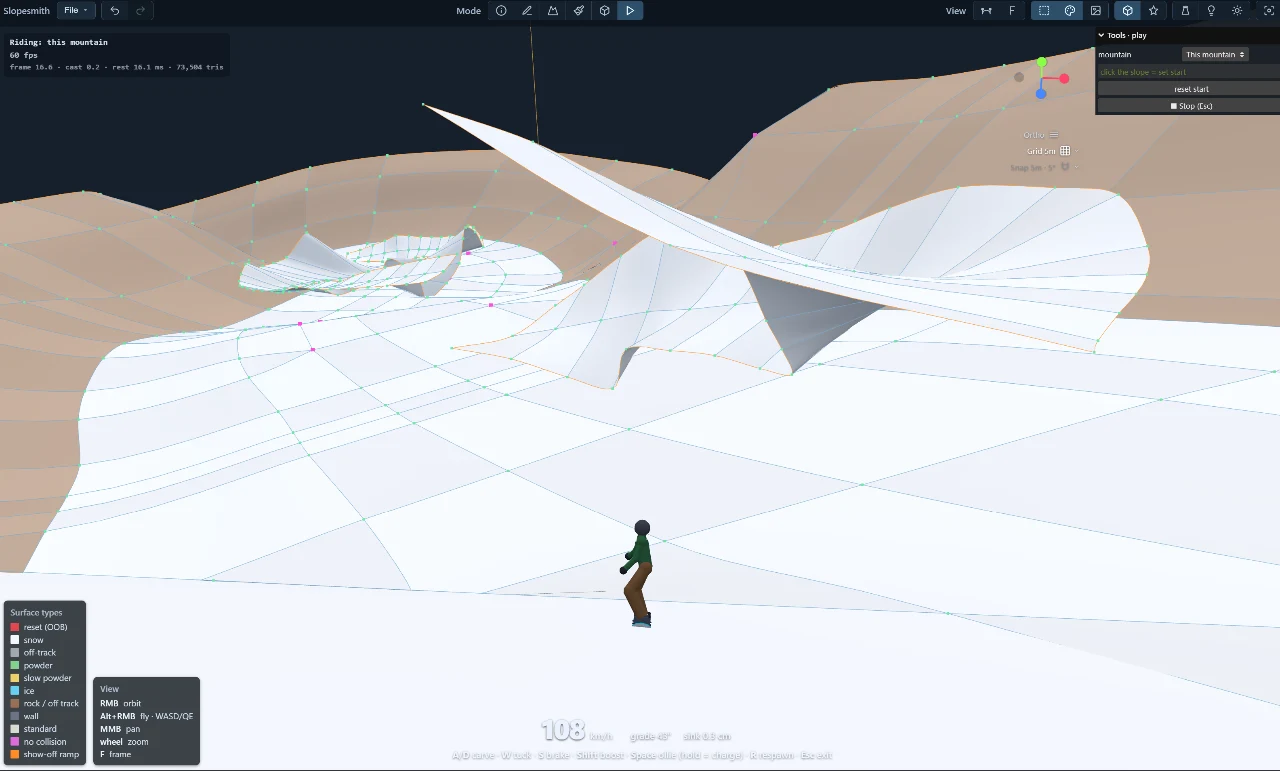Click the no collision legend label
The image size is (1280, 771).
(45, 742)
